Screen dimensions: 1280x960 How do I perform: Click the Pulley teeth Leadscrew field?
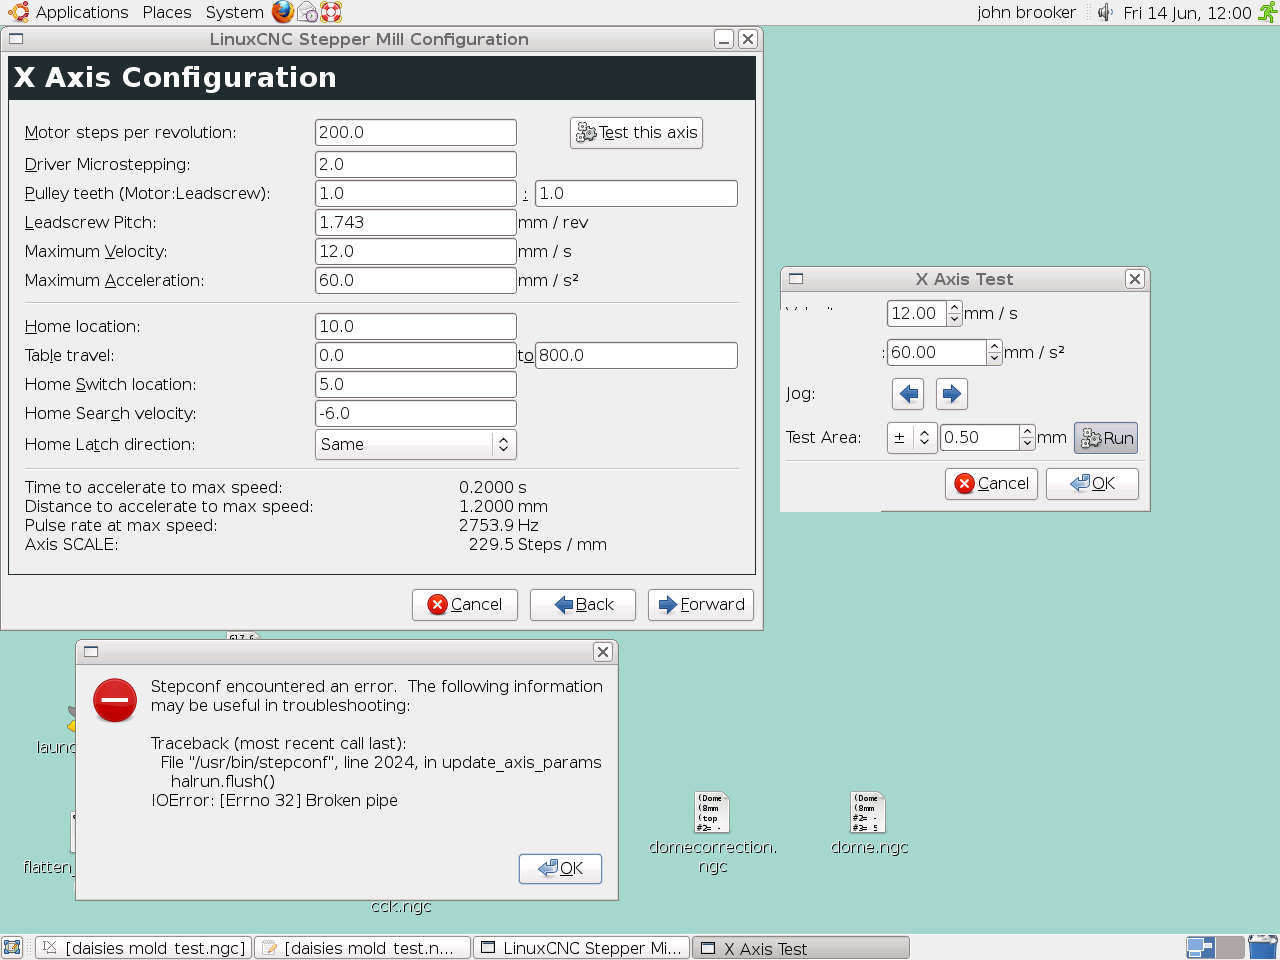pyautogui.click(x=636, y=193)
